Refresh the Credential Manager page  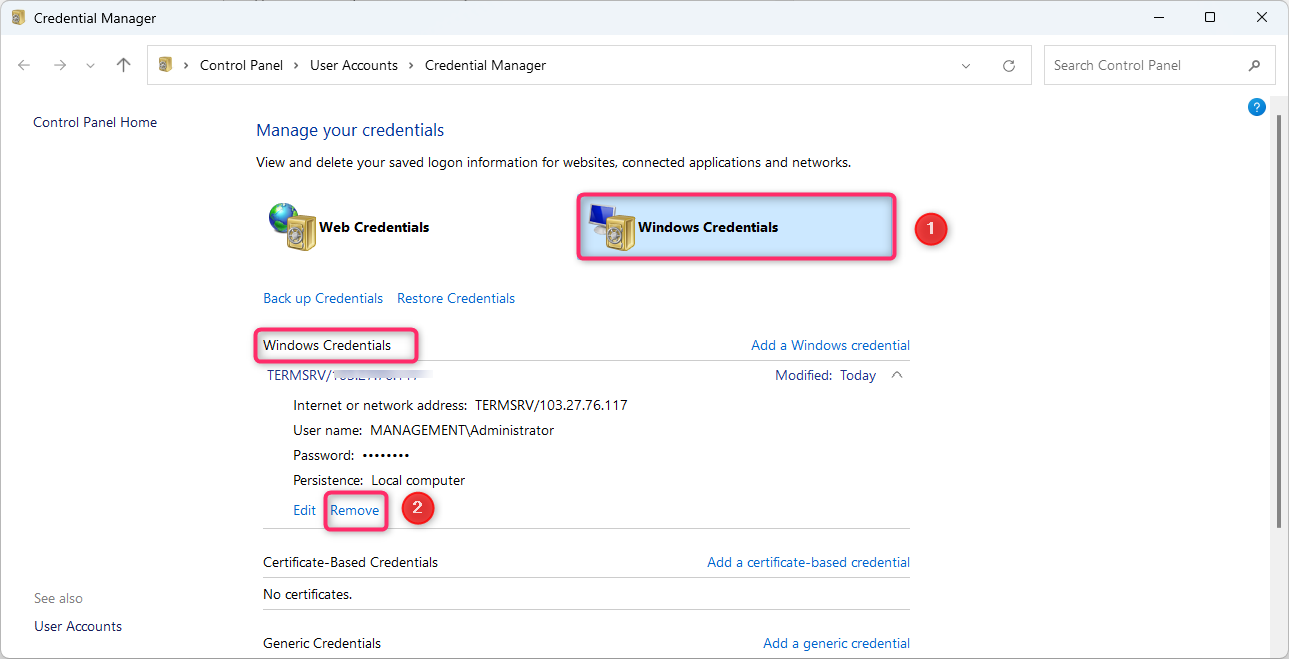[1009, 66]
